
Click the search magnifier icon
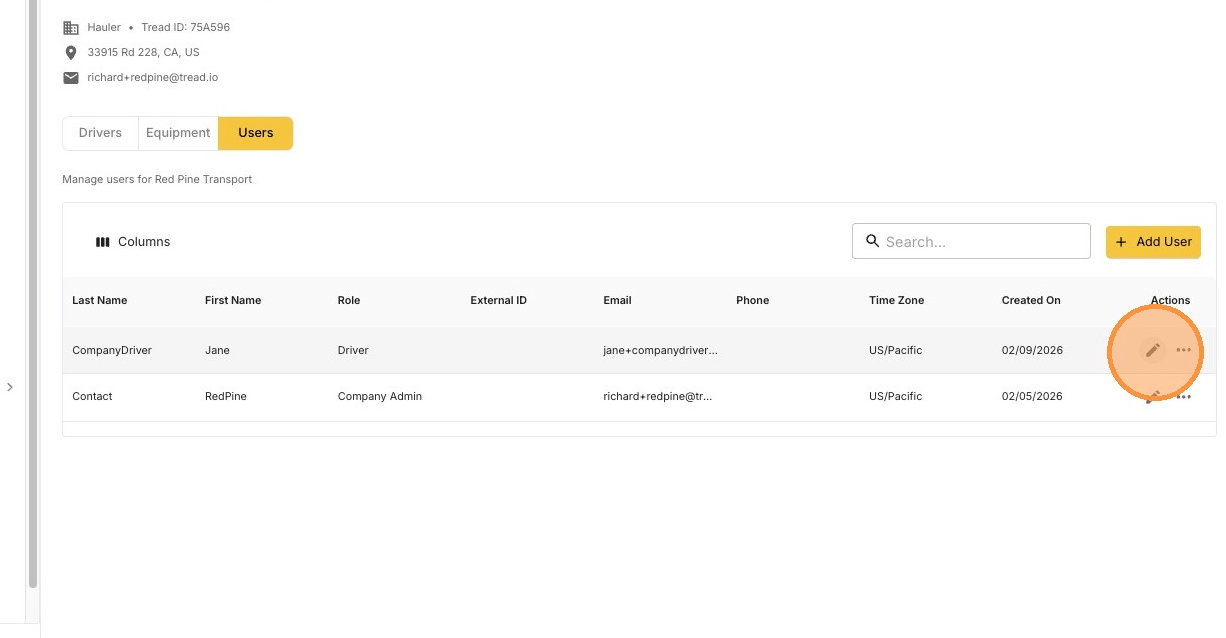[x=872, y=241]
